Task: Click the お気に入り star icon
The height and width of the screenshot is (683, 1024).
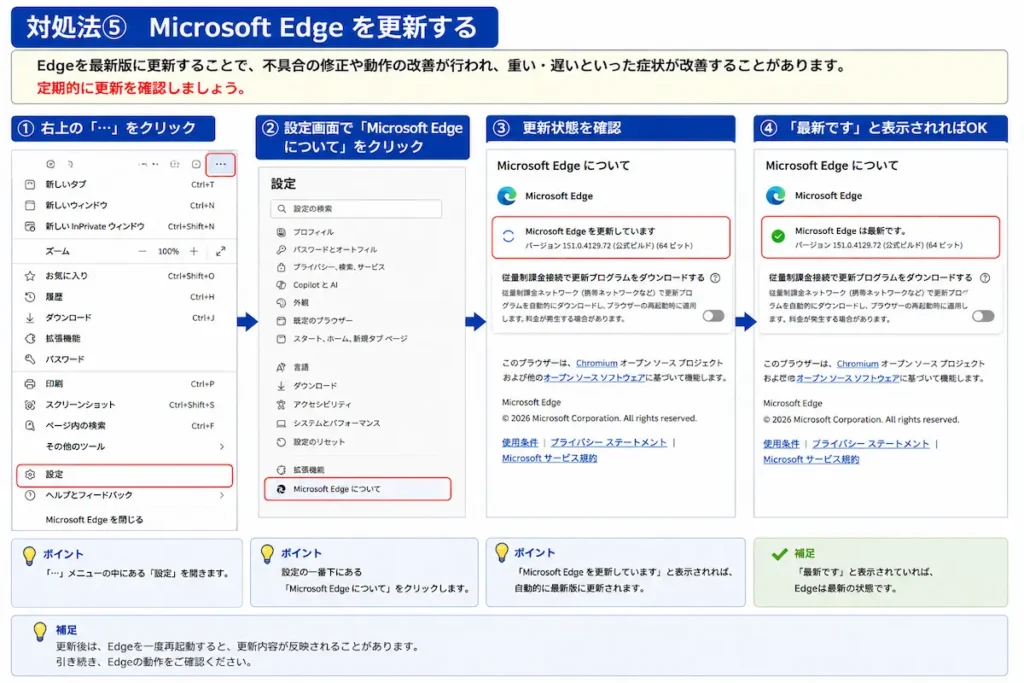Action: click(x=30, y=276)
